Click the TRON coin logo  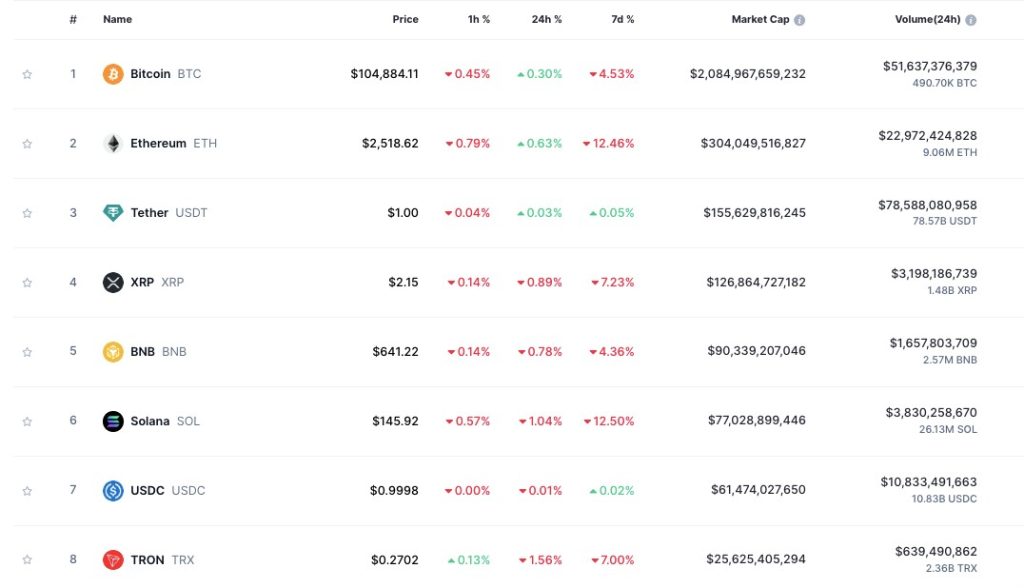click(x=113, y=559)
